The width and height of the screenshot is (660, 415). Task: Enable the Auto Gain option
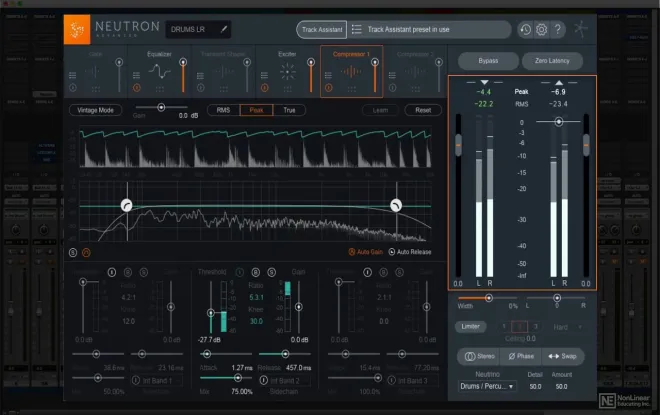(365, 252)
